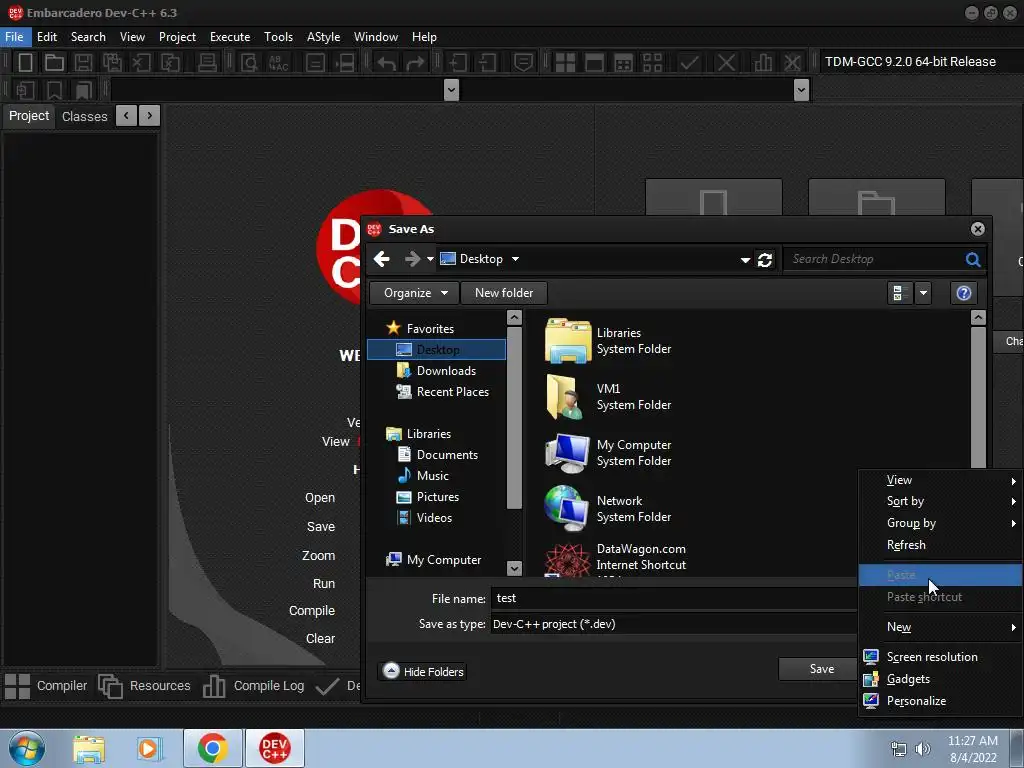Screen dimensions: 1024x768
Task: Click the Run window toolbar icon
Action: click(594, 63)
